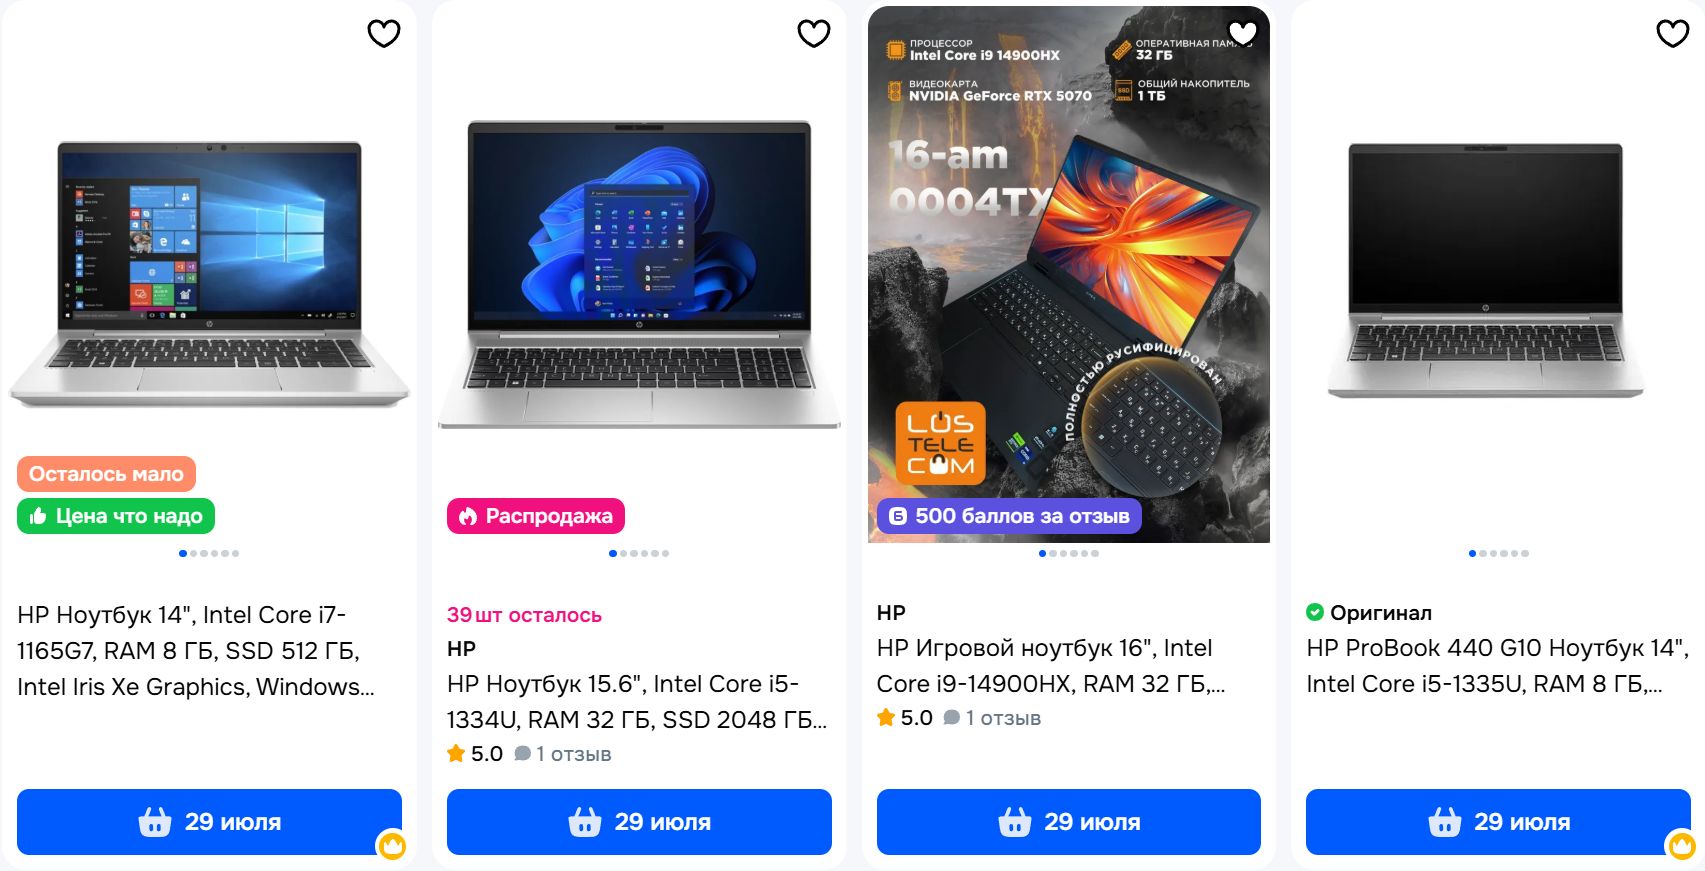1705x871 pixels.
Task: Open the 1 отзыв link on the i5-1334U laptop
Action: pos(563,754)
